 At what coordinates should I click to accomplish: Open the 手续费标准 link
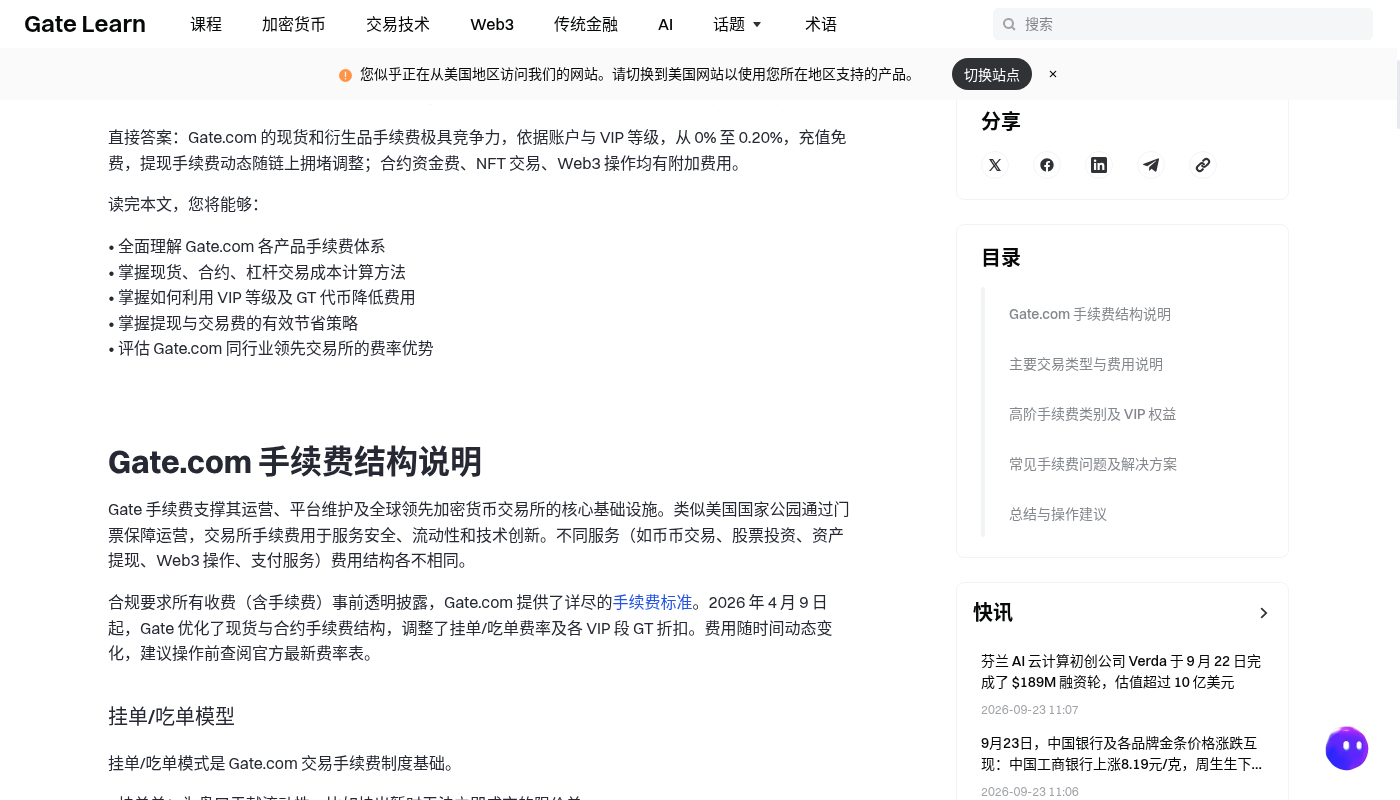coord(653,602)
